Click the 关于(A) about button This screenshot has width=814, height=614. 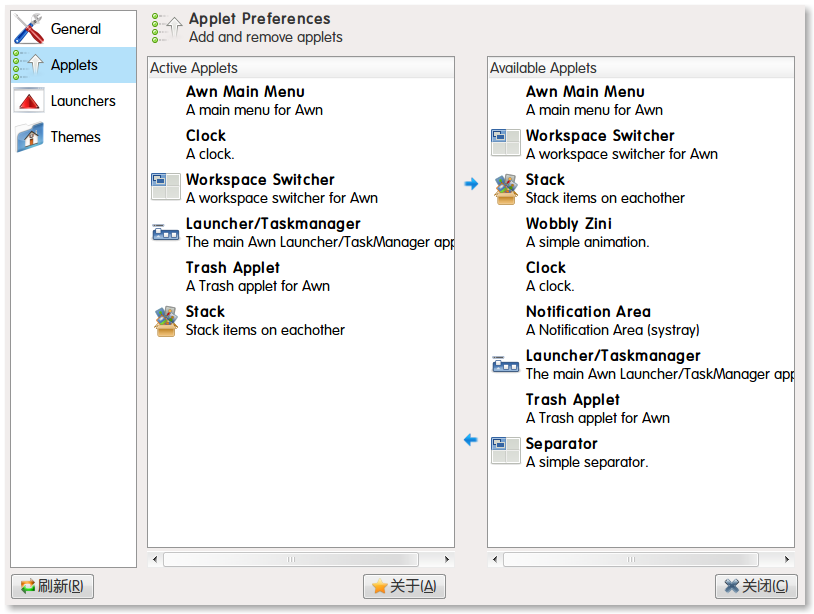click(x=404, y=586)
